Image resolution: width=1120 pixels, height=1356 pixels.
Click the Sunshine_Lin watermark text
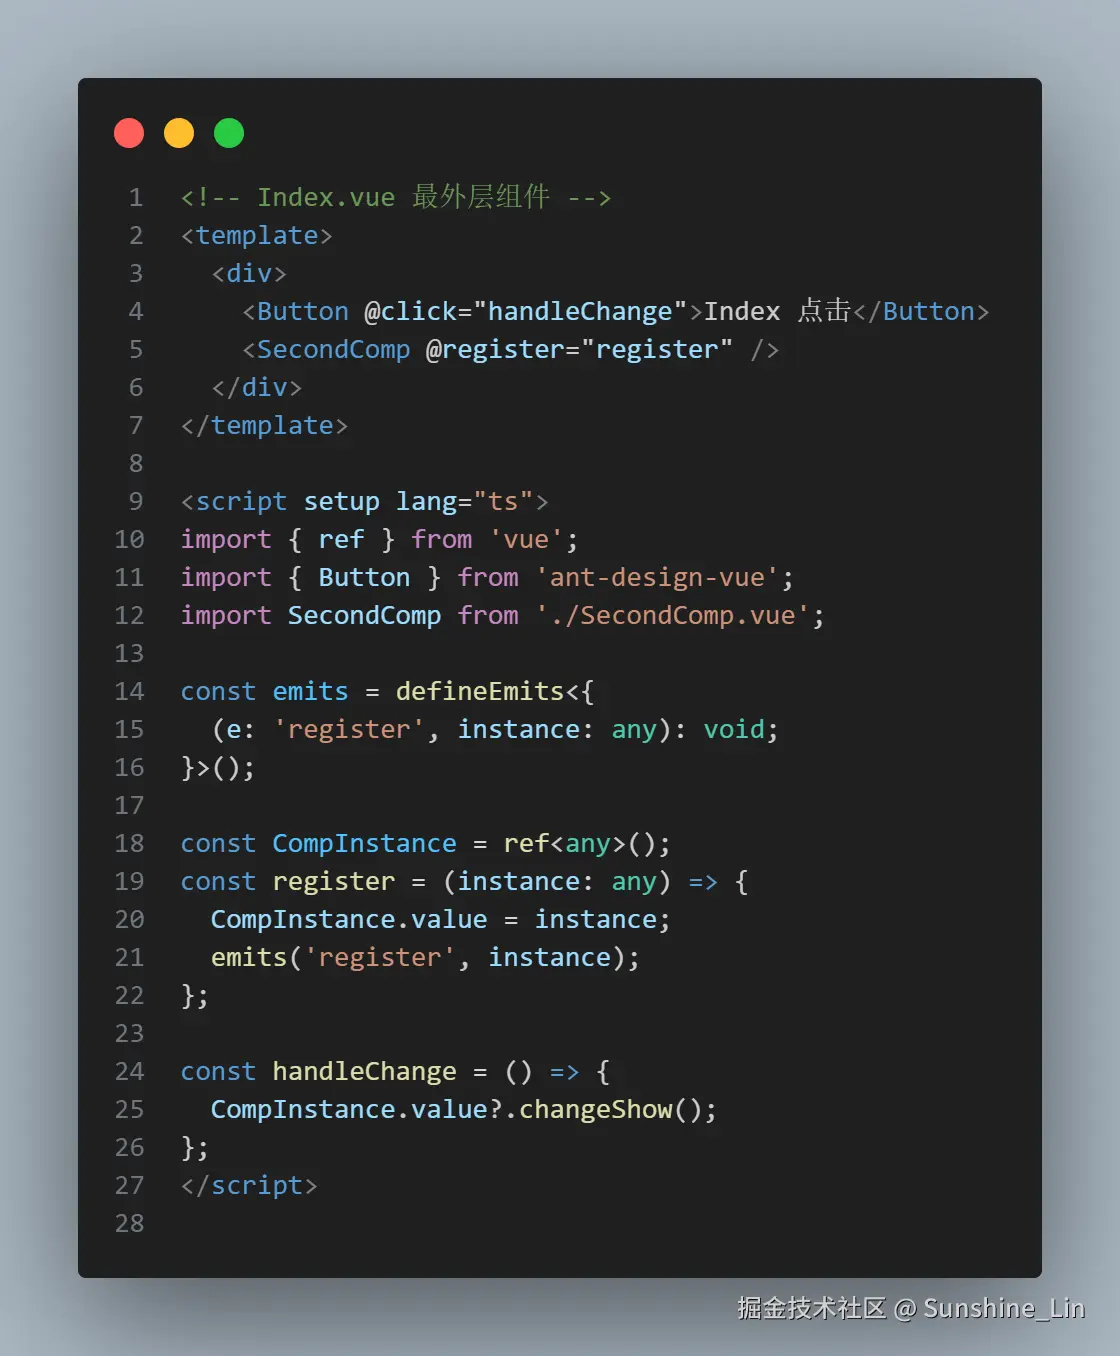(1004, 1308)
